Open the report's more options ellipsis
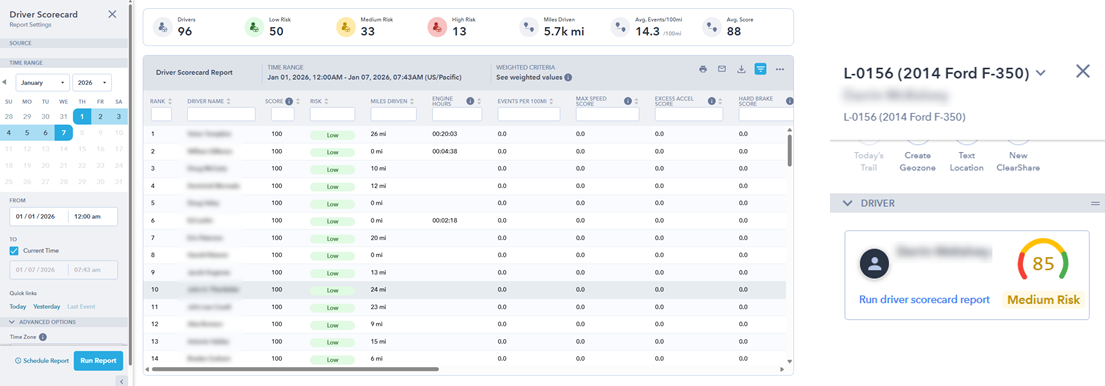1105x386 pixels. [x=779, y=69]
